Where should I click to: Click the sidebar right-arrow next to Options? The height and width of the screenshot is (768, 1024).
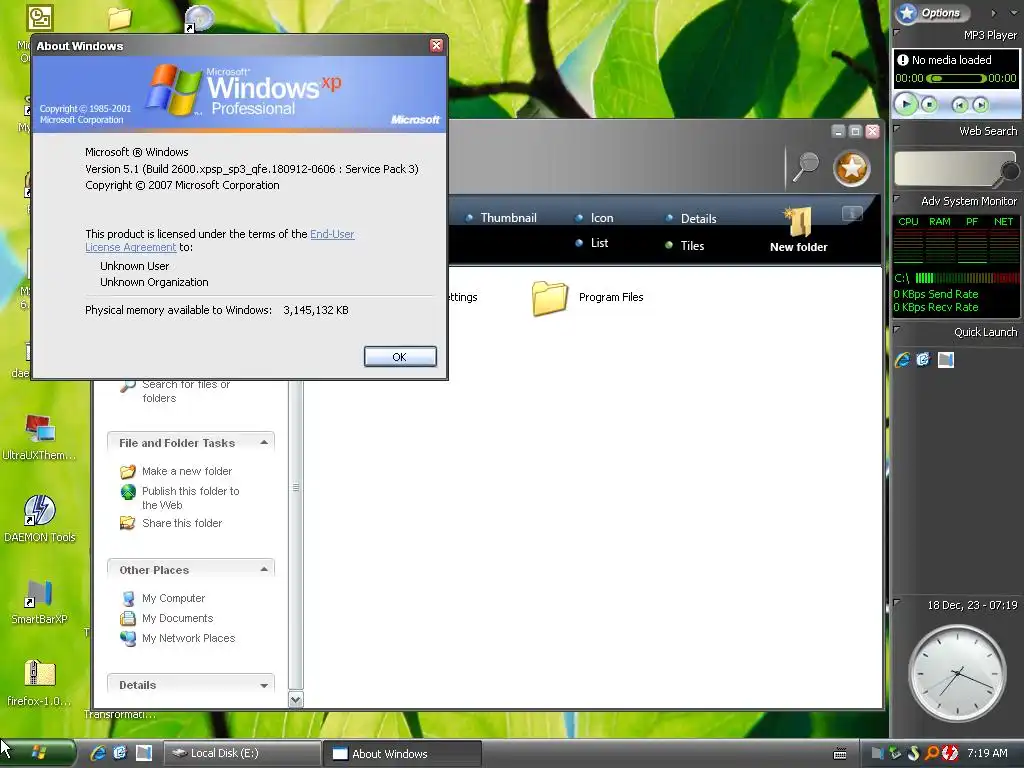click(993, 12)
